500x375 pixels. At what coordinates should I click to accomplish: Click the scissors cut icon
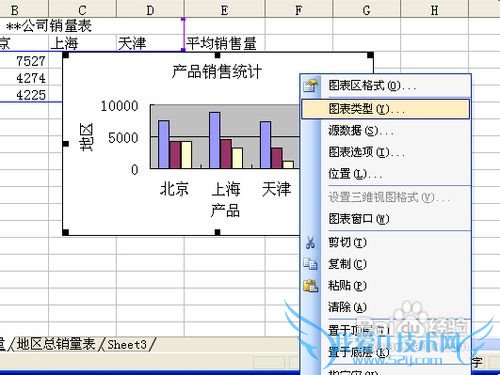(311, 242)
